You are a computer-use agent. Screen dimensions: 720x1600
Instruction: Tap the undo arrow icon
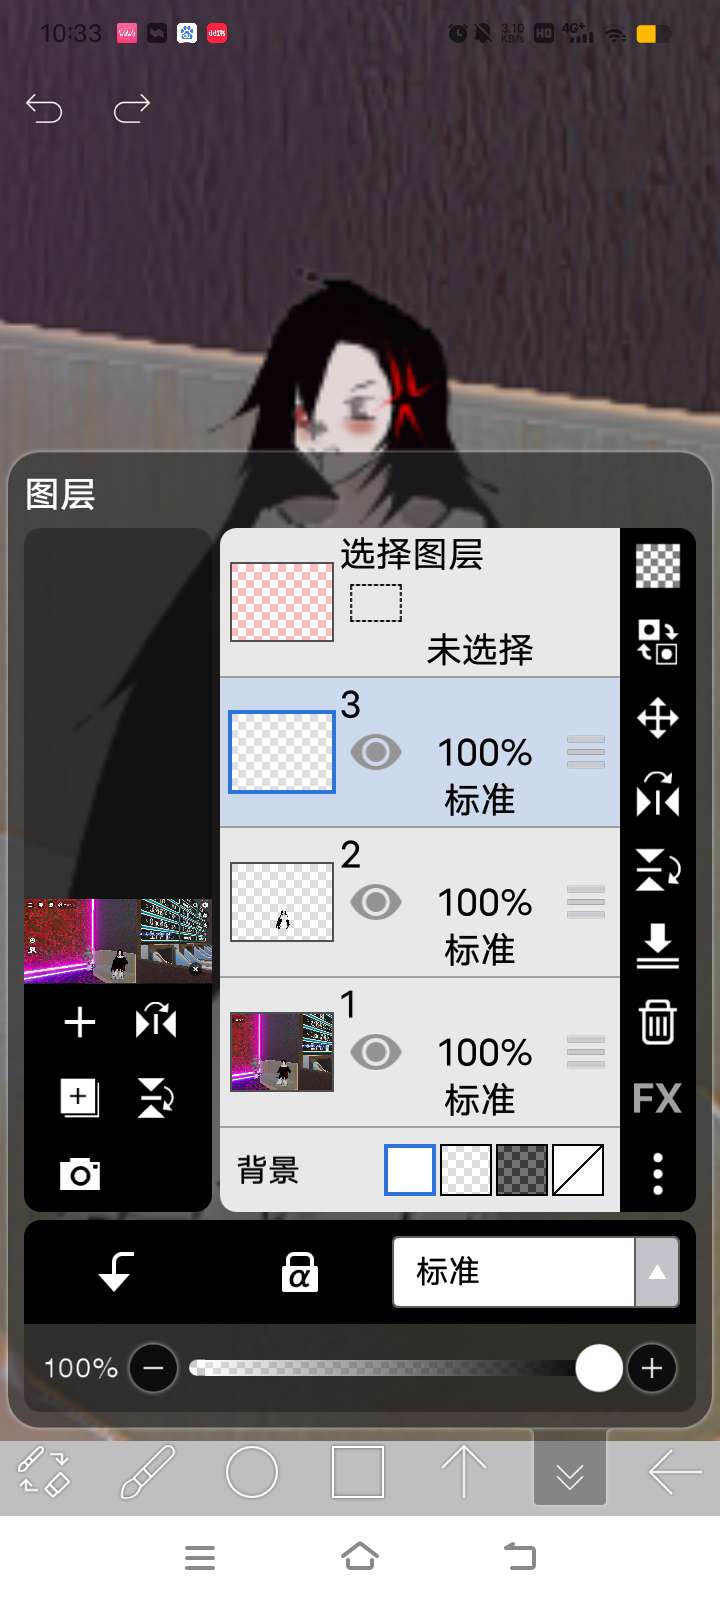click(x=44, y=108)
